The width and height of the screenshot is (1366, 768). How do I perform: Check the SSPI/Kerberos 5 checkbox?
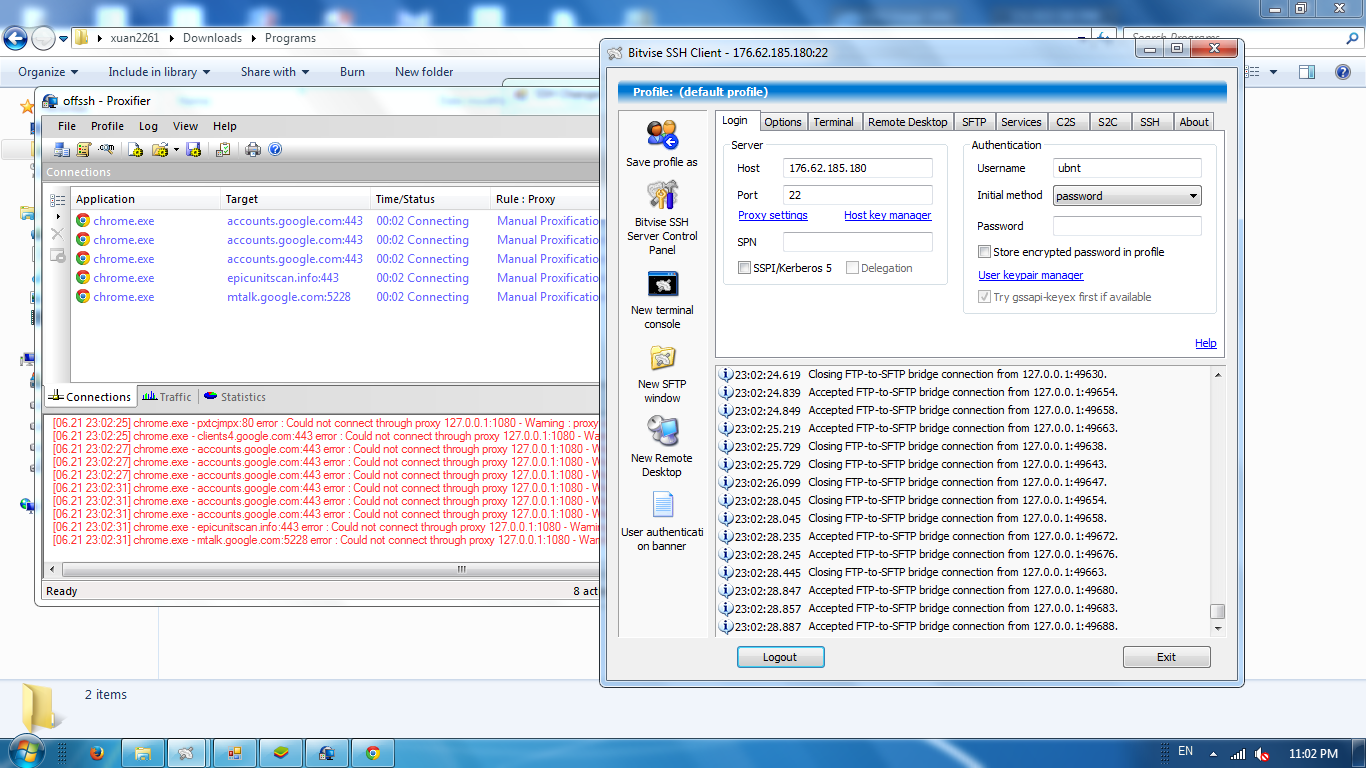click(744, 268)
